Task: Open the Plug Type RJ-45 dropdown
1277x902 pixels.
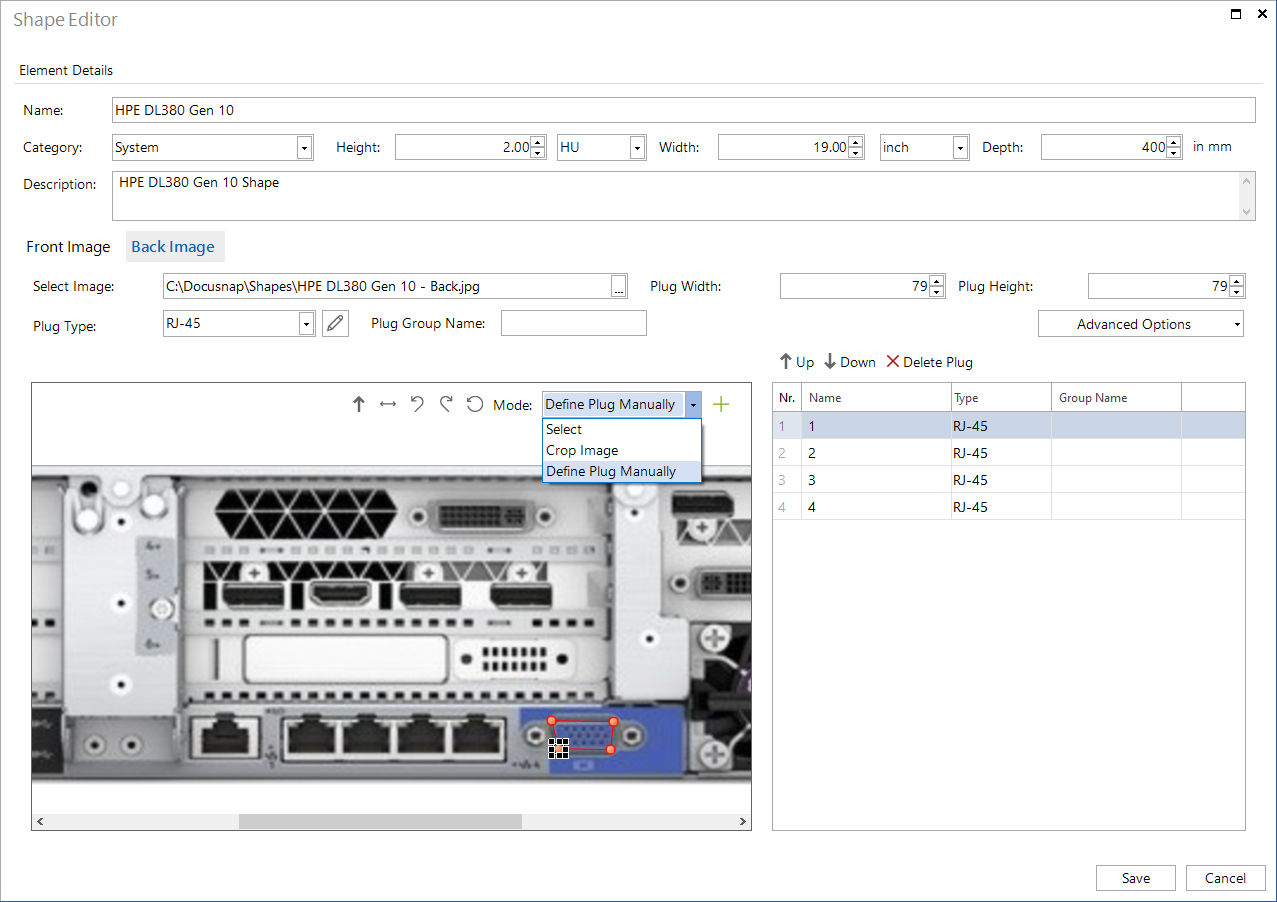Action: click(x=306, y=324)
